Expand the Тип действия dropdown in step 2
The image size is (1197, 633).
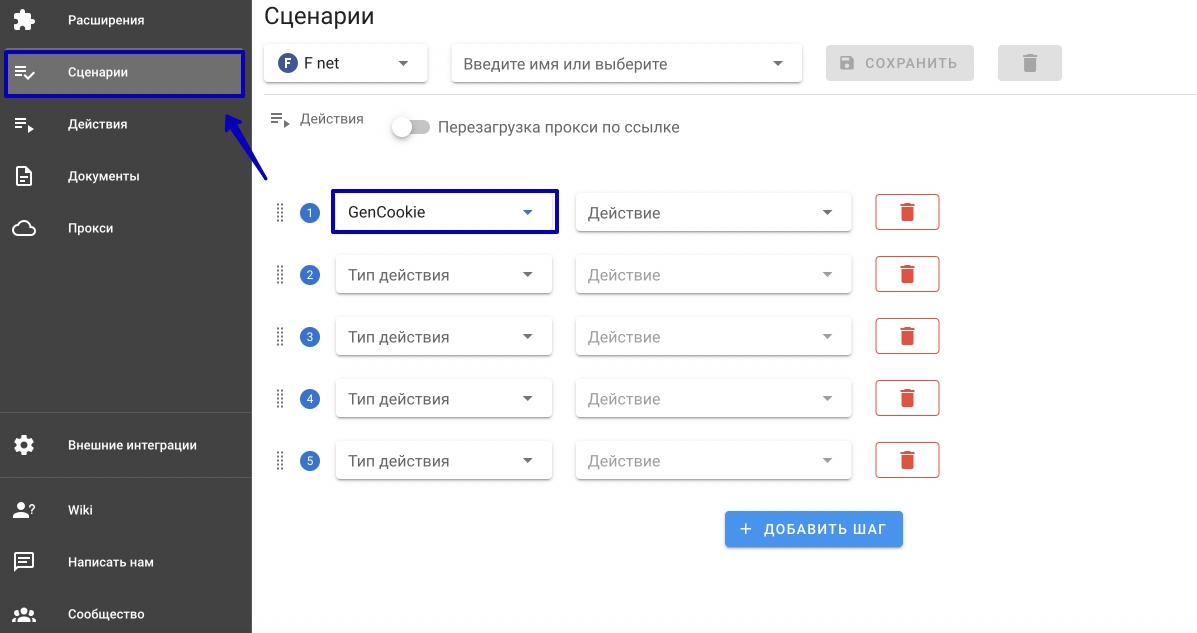(444, 275)
